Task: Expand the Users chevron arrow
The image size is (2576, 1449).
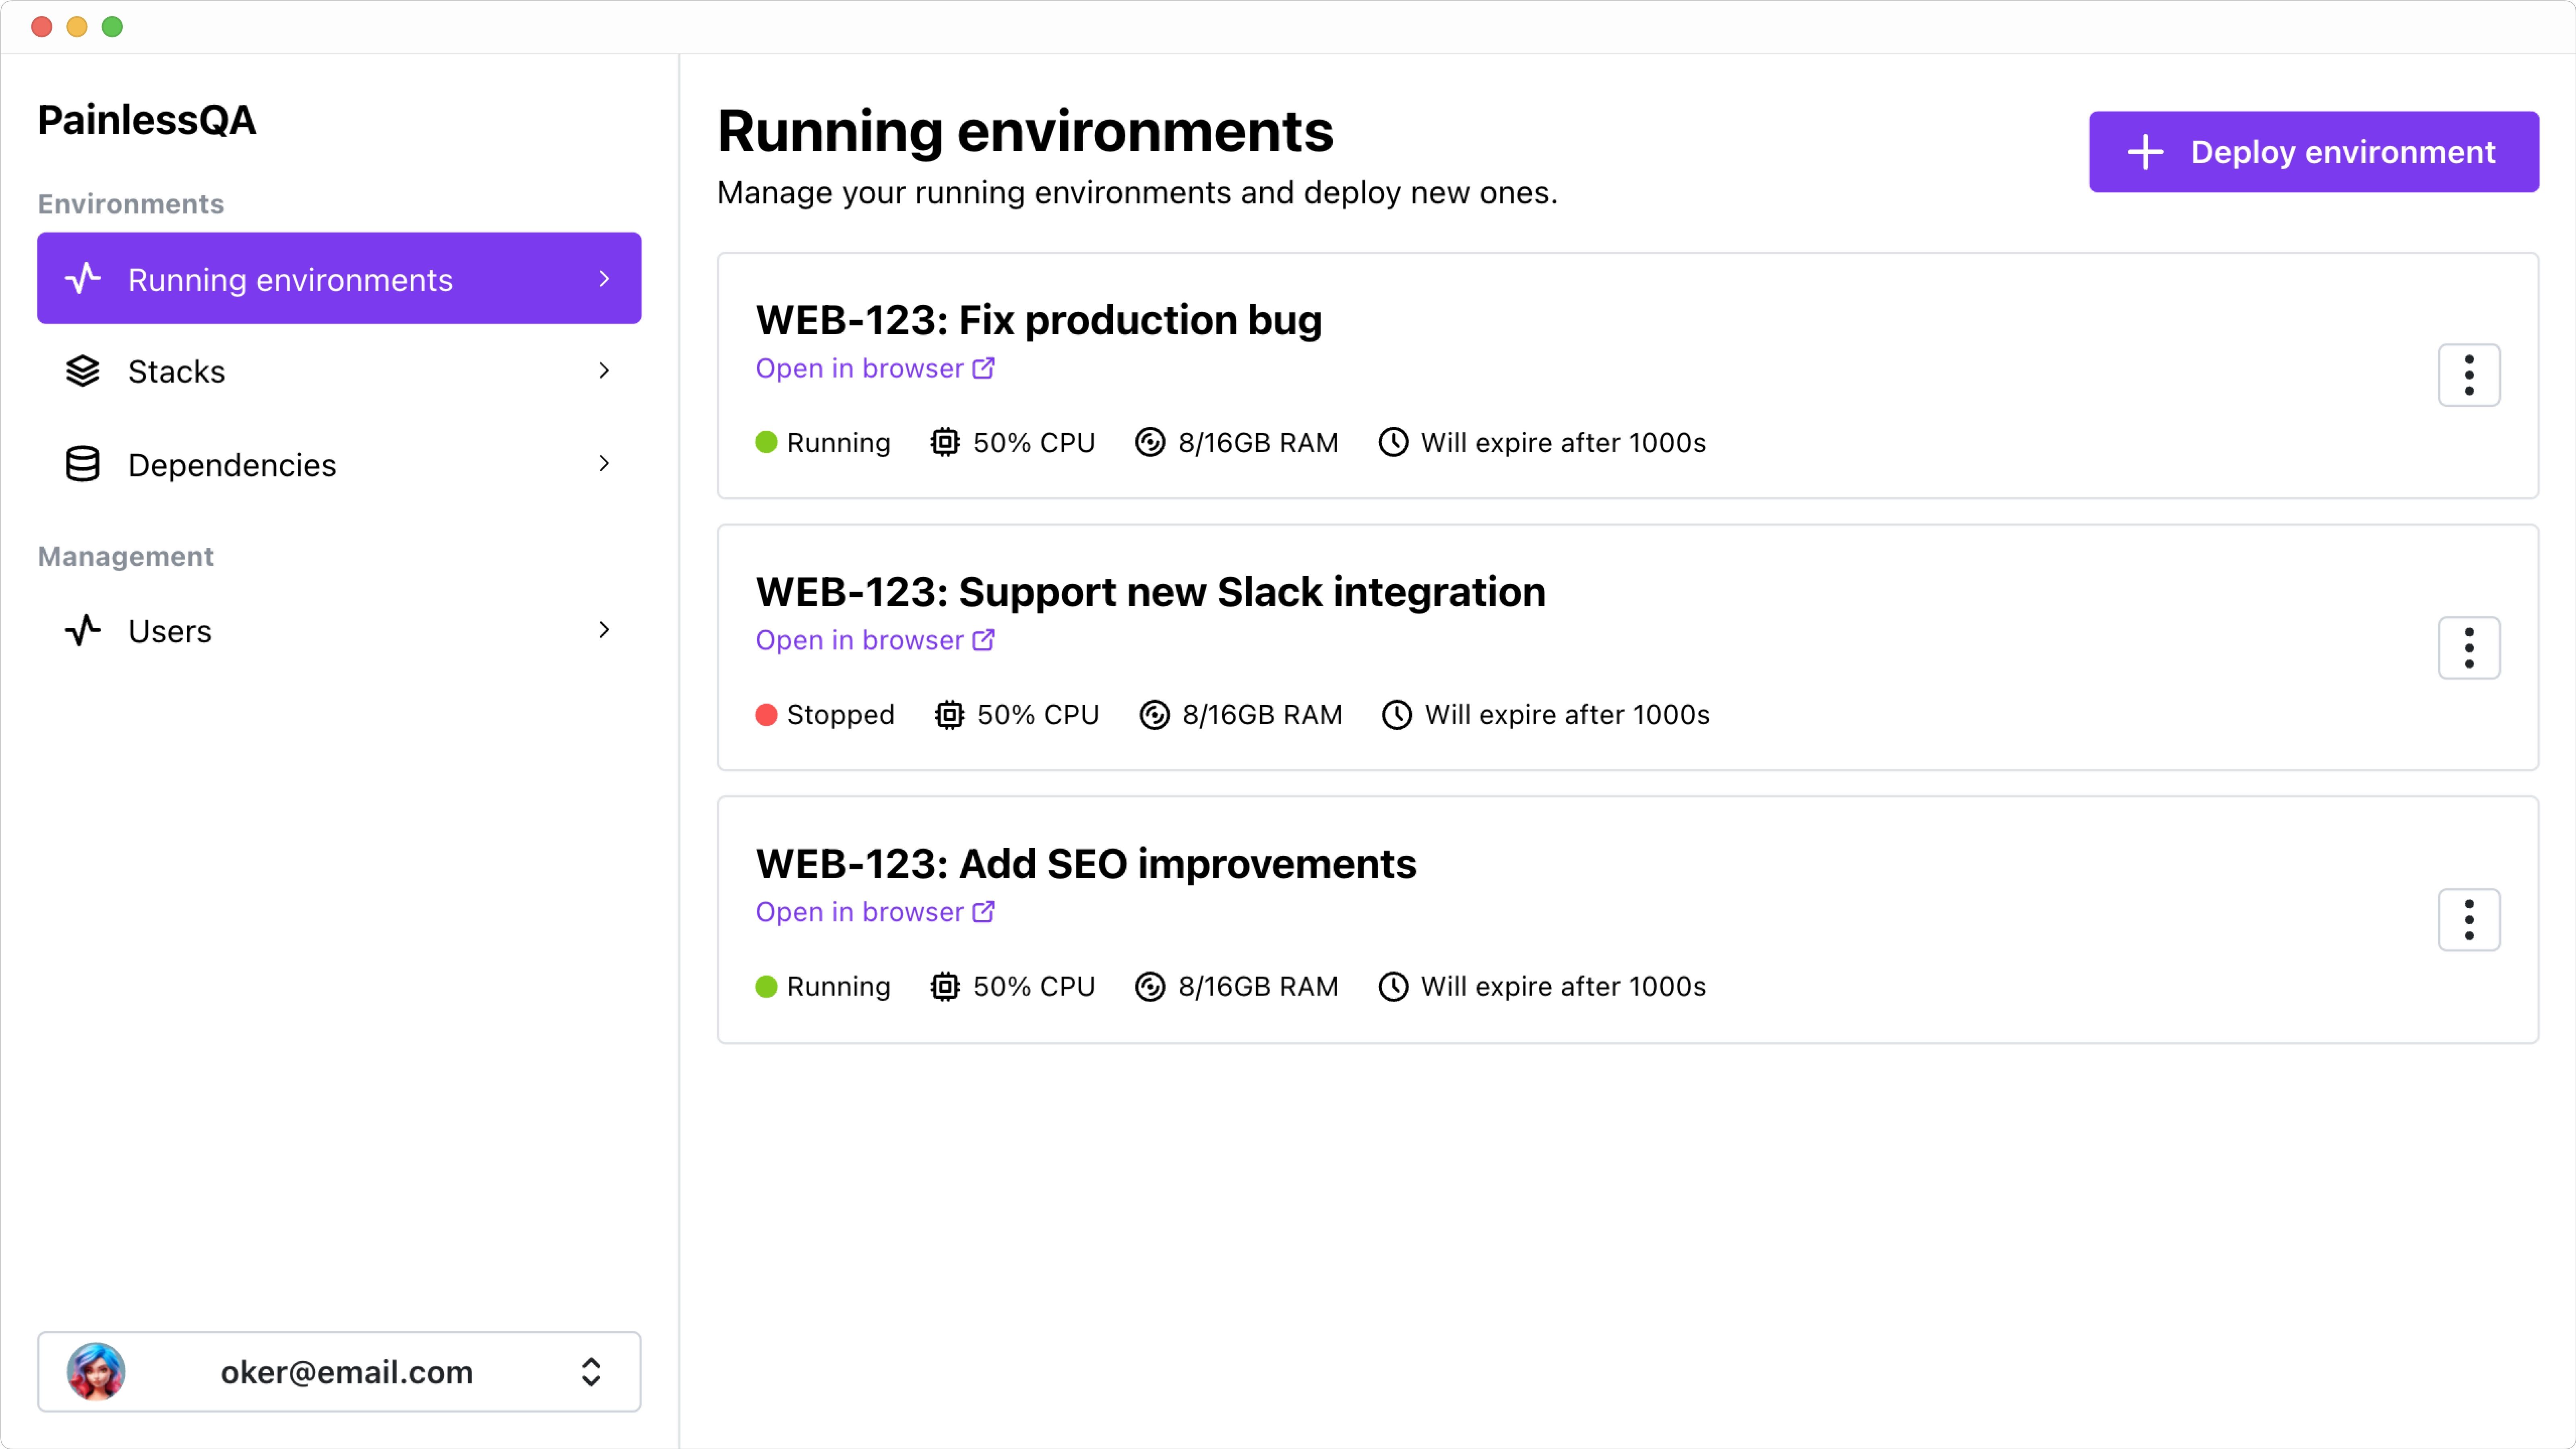Action: pos(604,630)
